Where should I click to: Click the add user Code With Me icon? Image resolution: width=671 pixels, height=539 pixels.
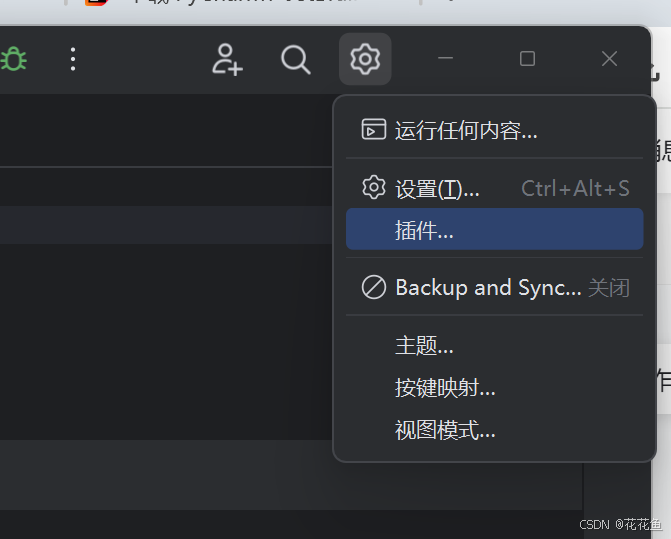click(227, 59)
